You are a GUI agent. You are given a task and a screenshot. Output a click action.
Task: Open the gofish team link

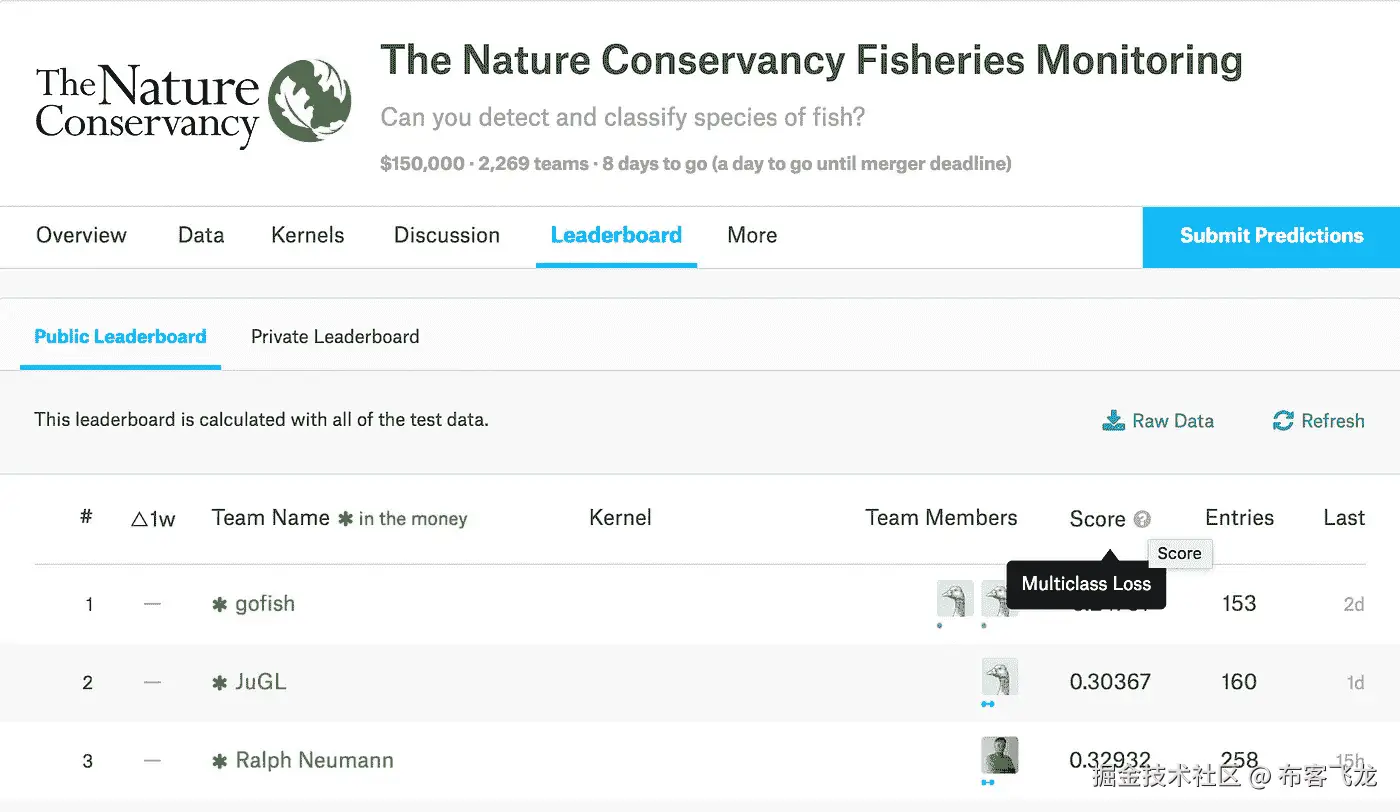pyautogui.click(x=265, y=604)
